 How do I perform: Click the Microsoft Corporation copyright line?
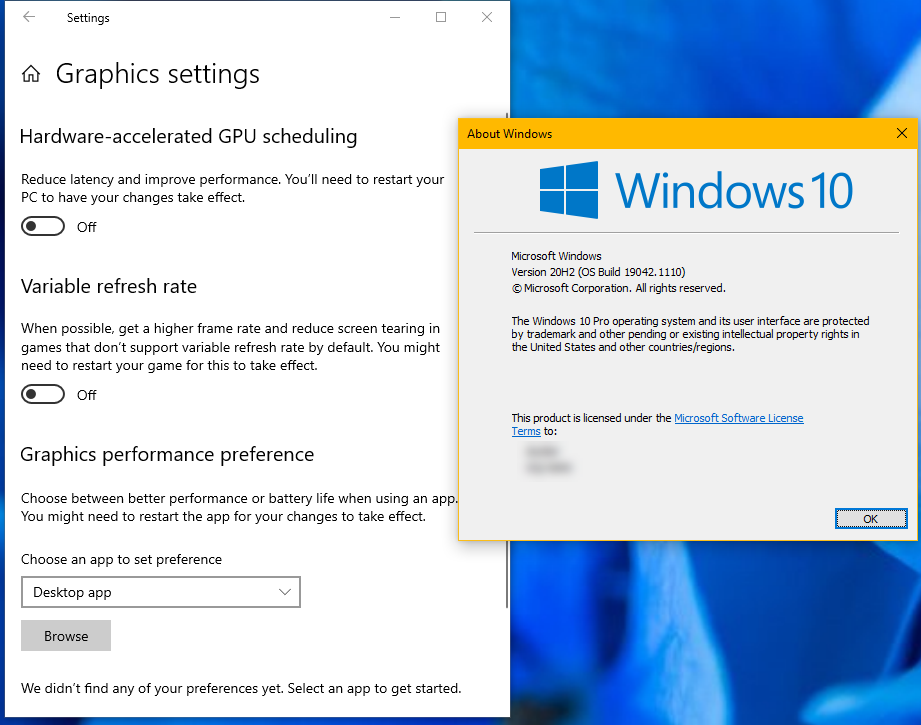click(619, 288)
